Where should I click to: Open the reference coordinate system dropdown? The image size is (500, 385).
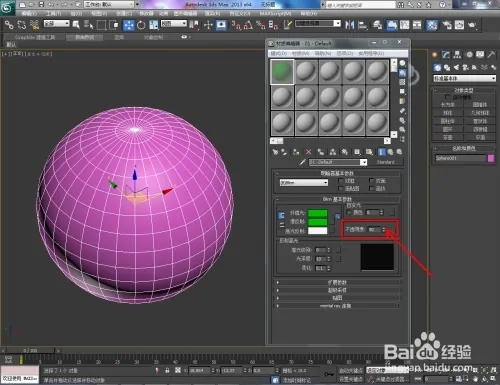[x=174, y=24]
